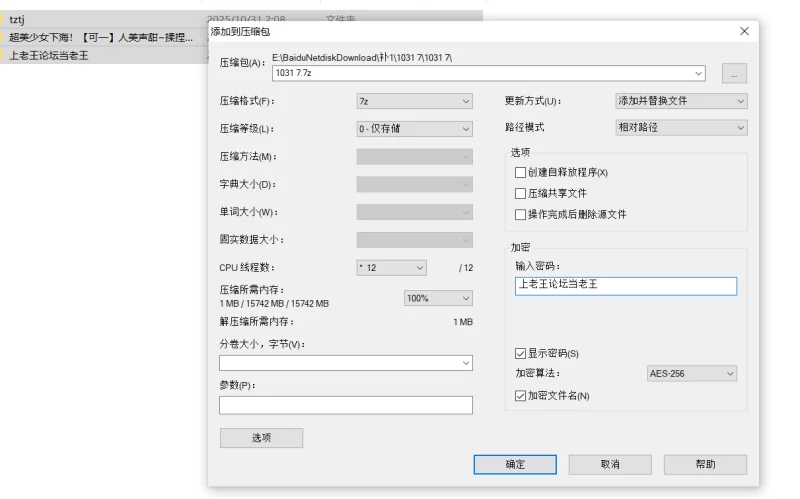Open CPU 线程数 dropdown
This screenshot has height=499, width=800.
pyautogui.click(x=391, y=268)
